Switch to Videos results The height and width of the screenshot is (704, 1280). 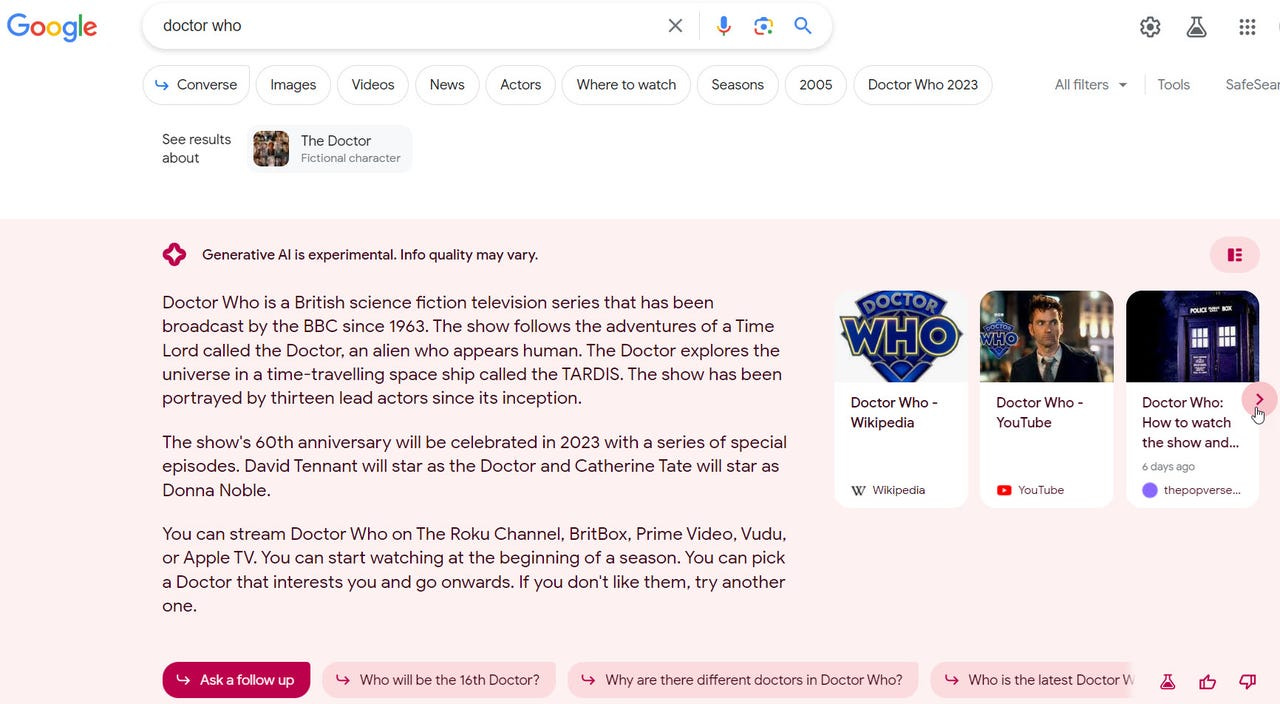click(x=373, y=85)
